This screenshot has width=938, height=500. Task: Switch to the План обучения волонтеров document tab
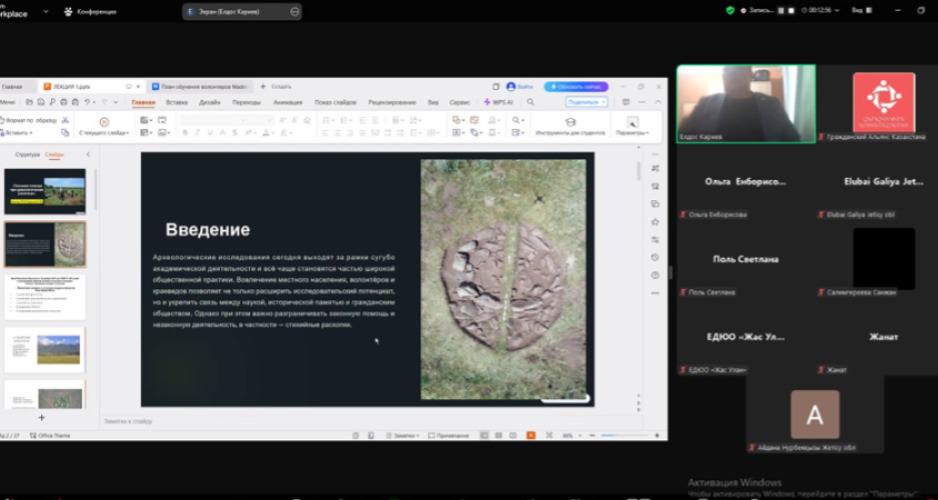tap(199, 87)
